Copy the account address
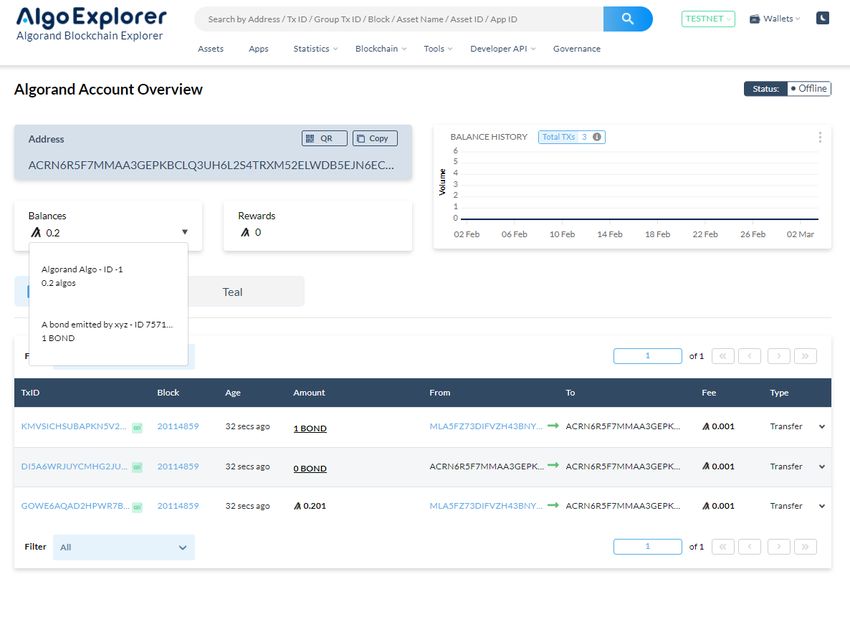This screenshot has height=632, width=850. (x=375, y=139)
